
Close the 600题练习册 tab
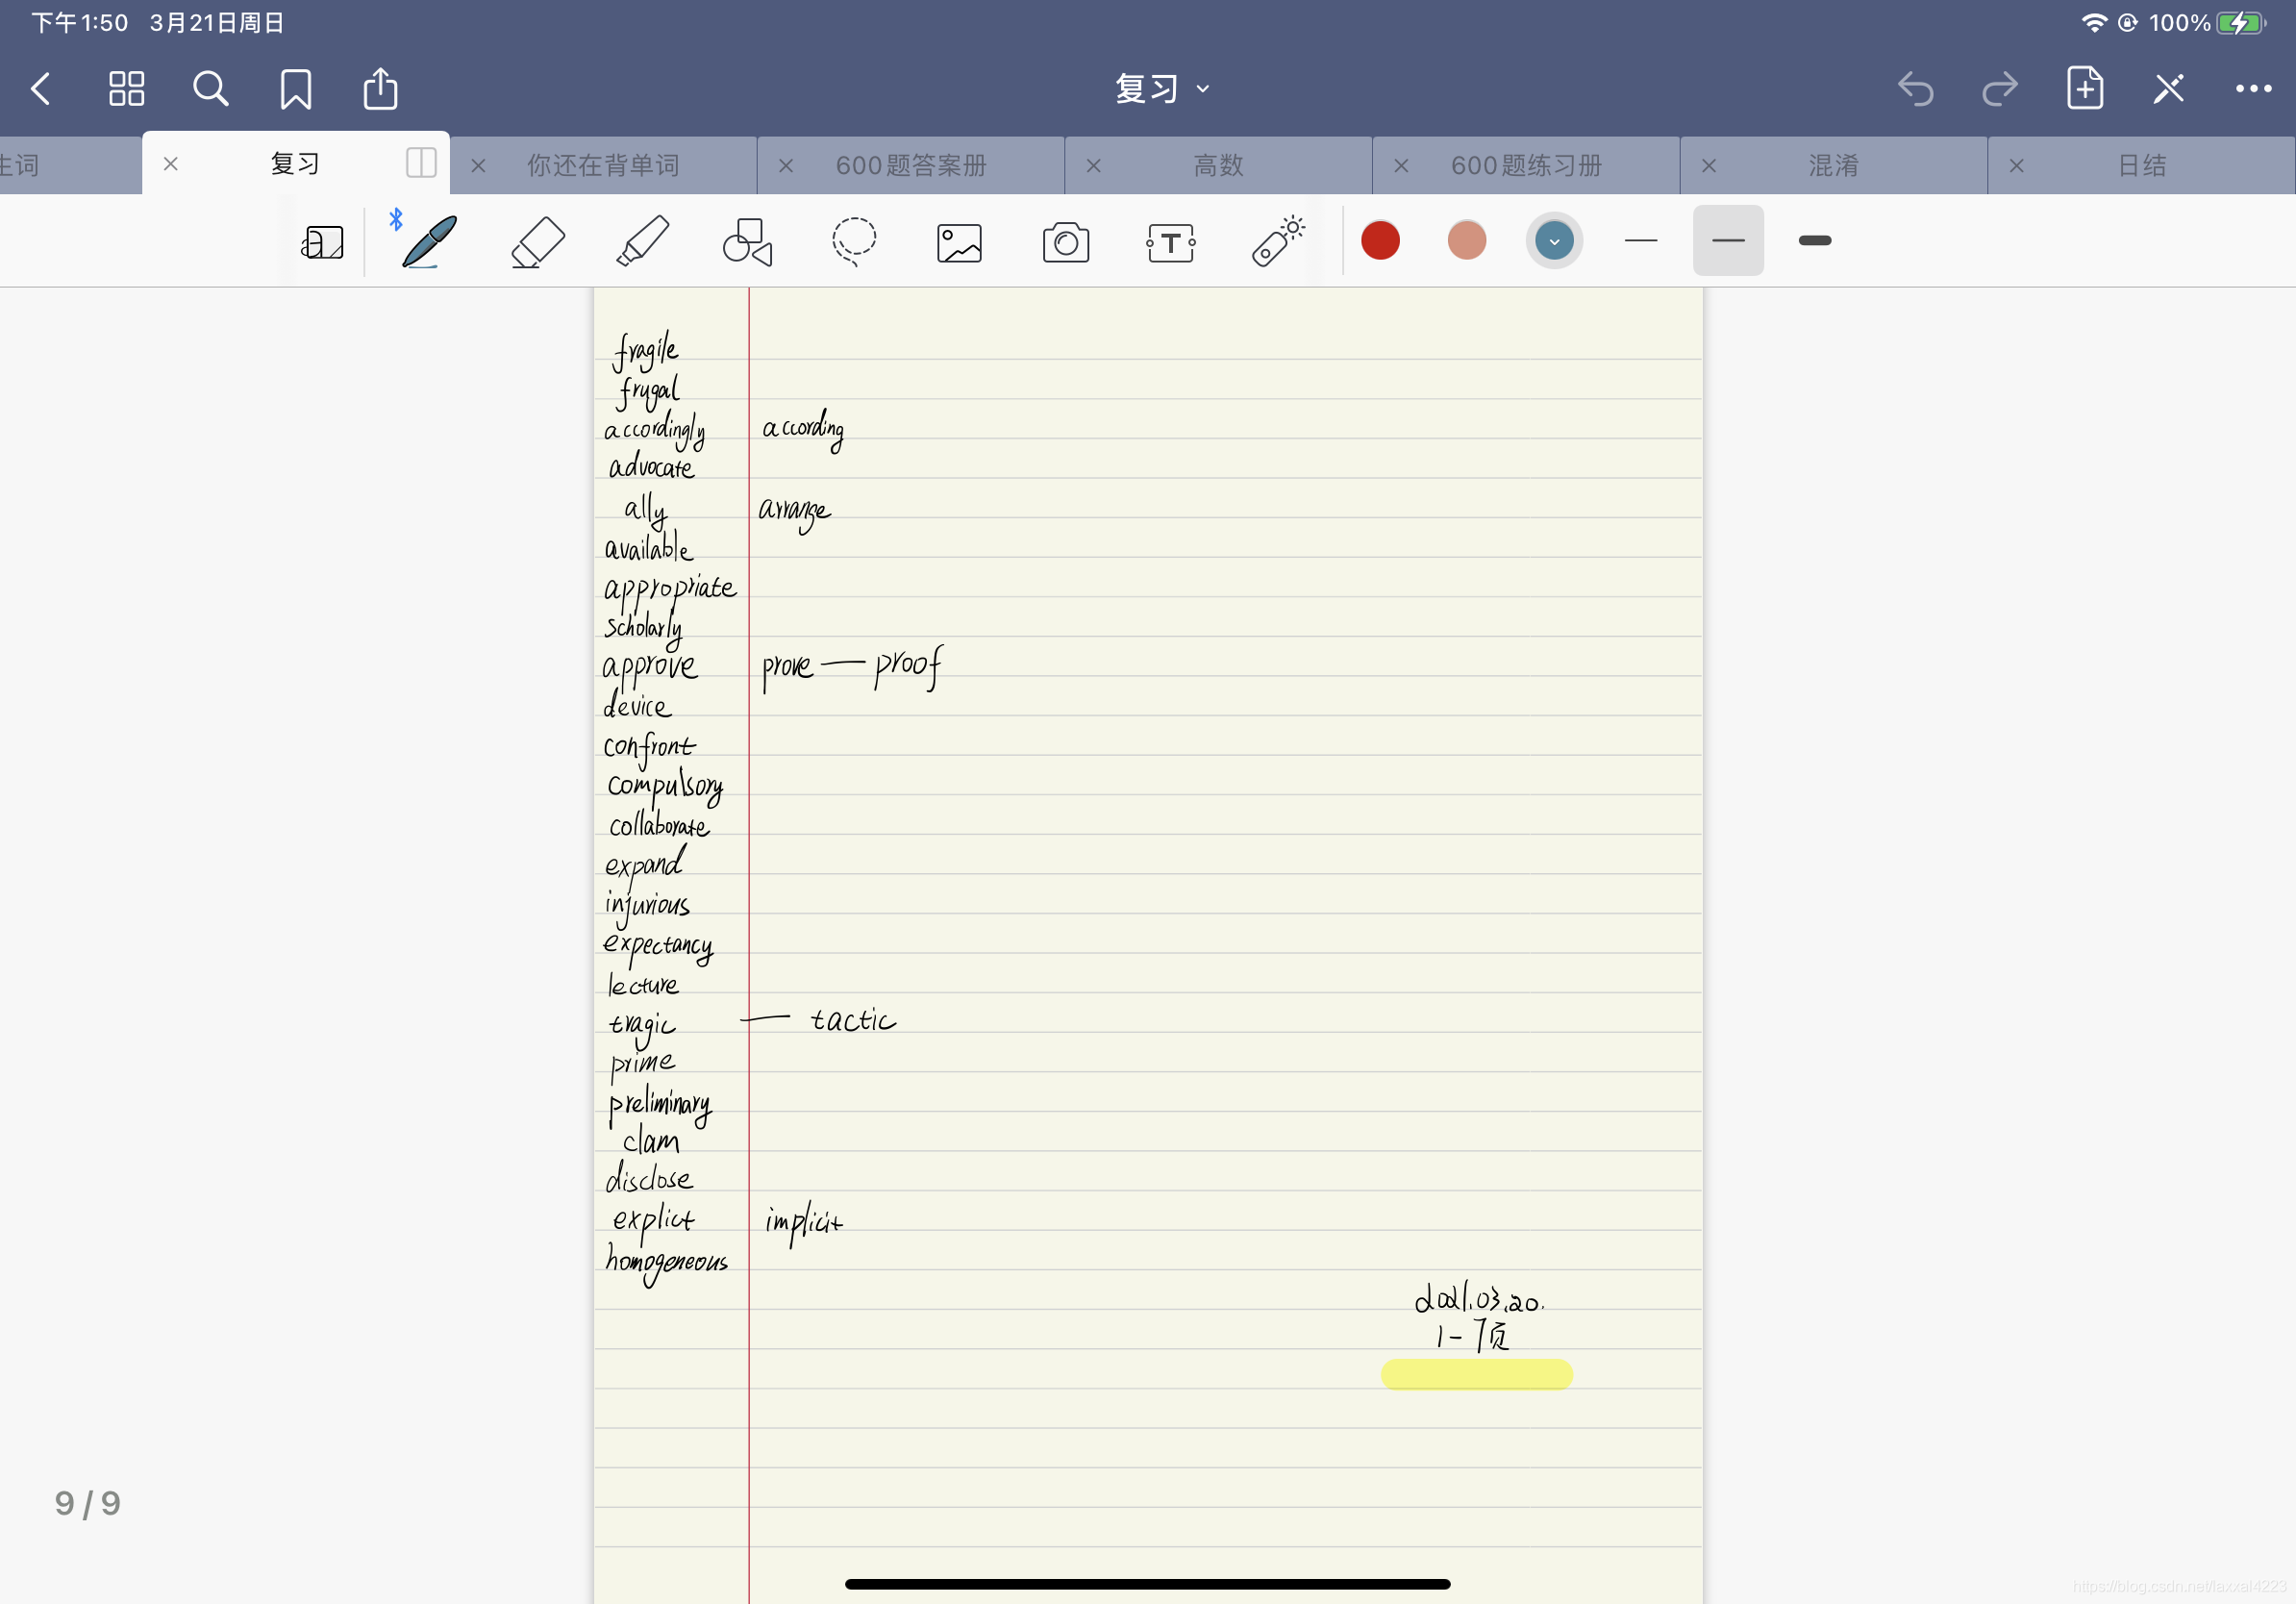1401,166
